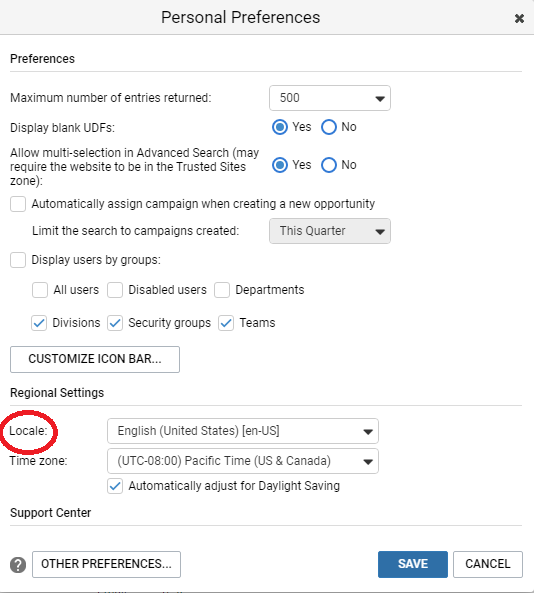Click the help question mark icon
534x593 pixels.
coord(18,565)
